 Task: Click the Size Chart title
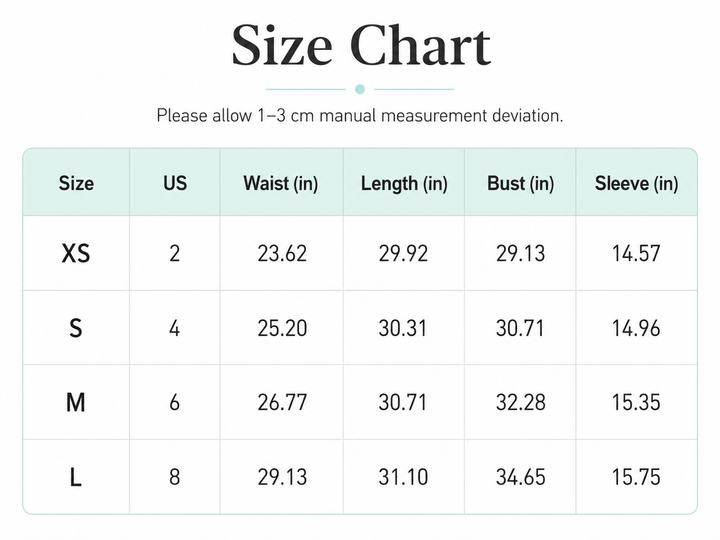[361, 45]
